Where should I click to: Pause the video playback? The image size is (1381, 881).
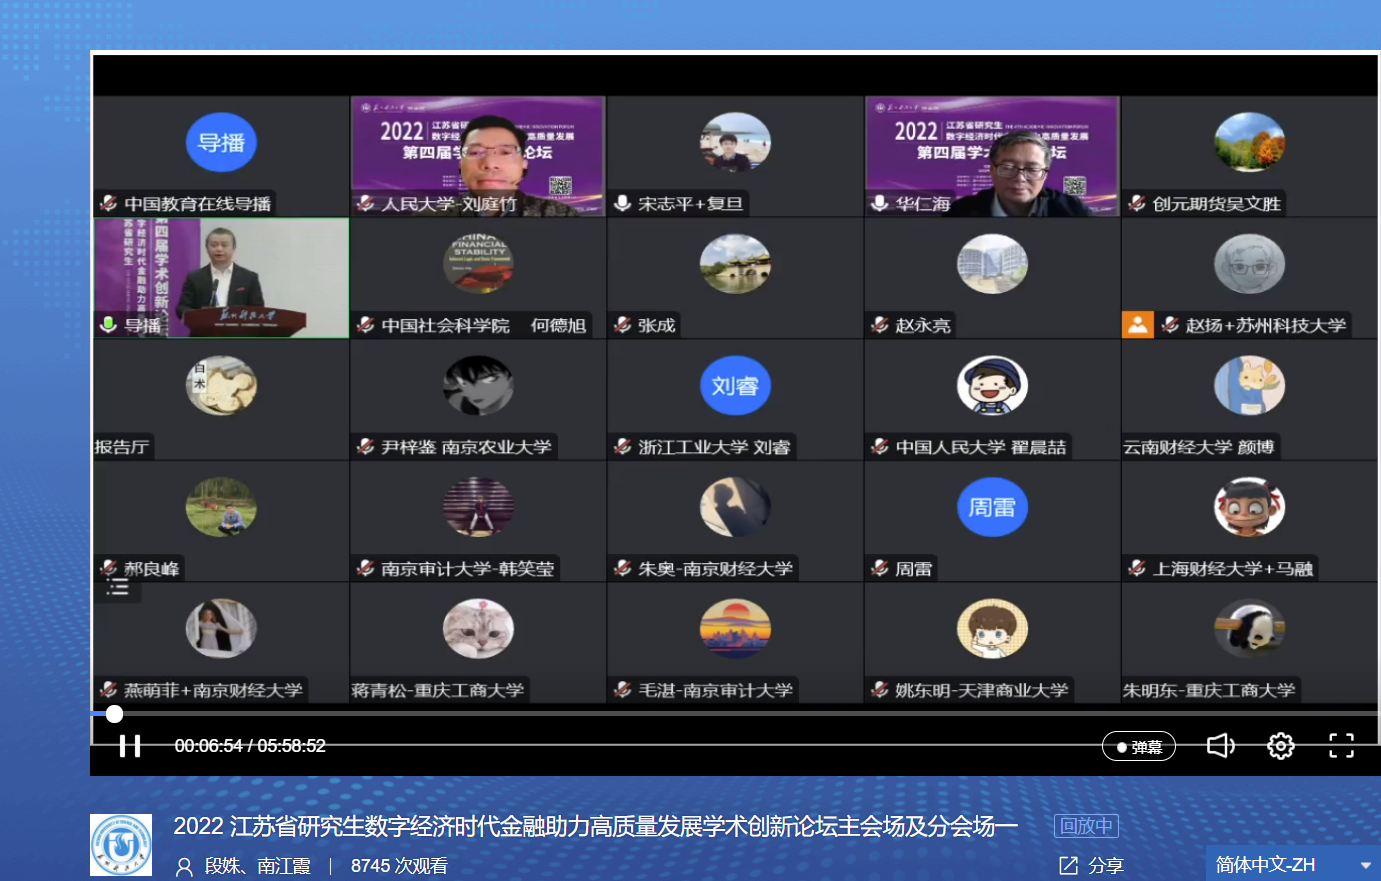(130, 746)
